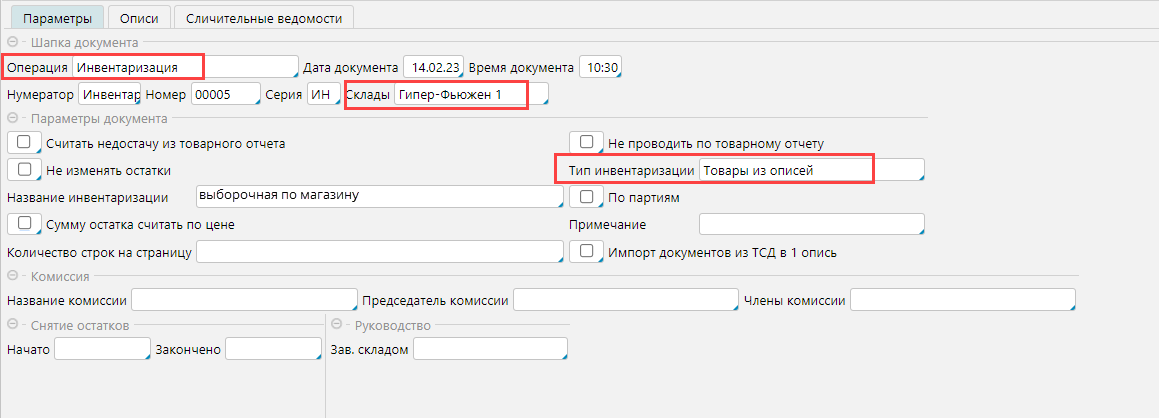1159x418 pixels.
Task: Open the Тип инвентаризации dropdown
Action: (x=810, y=170)
